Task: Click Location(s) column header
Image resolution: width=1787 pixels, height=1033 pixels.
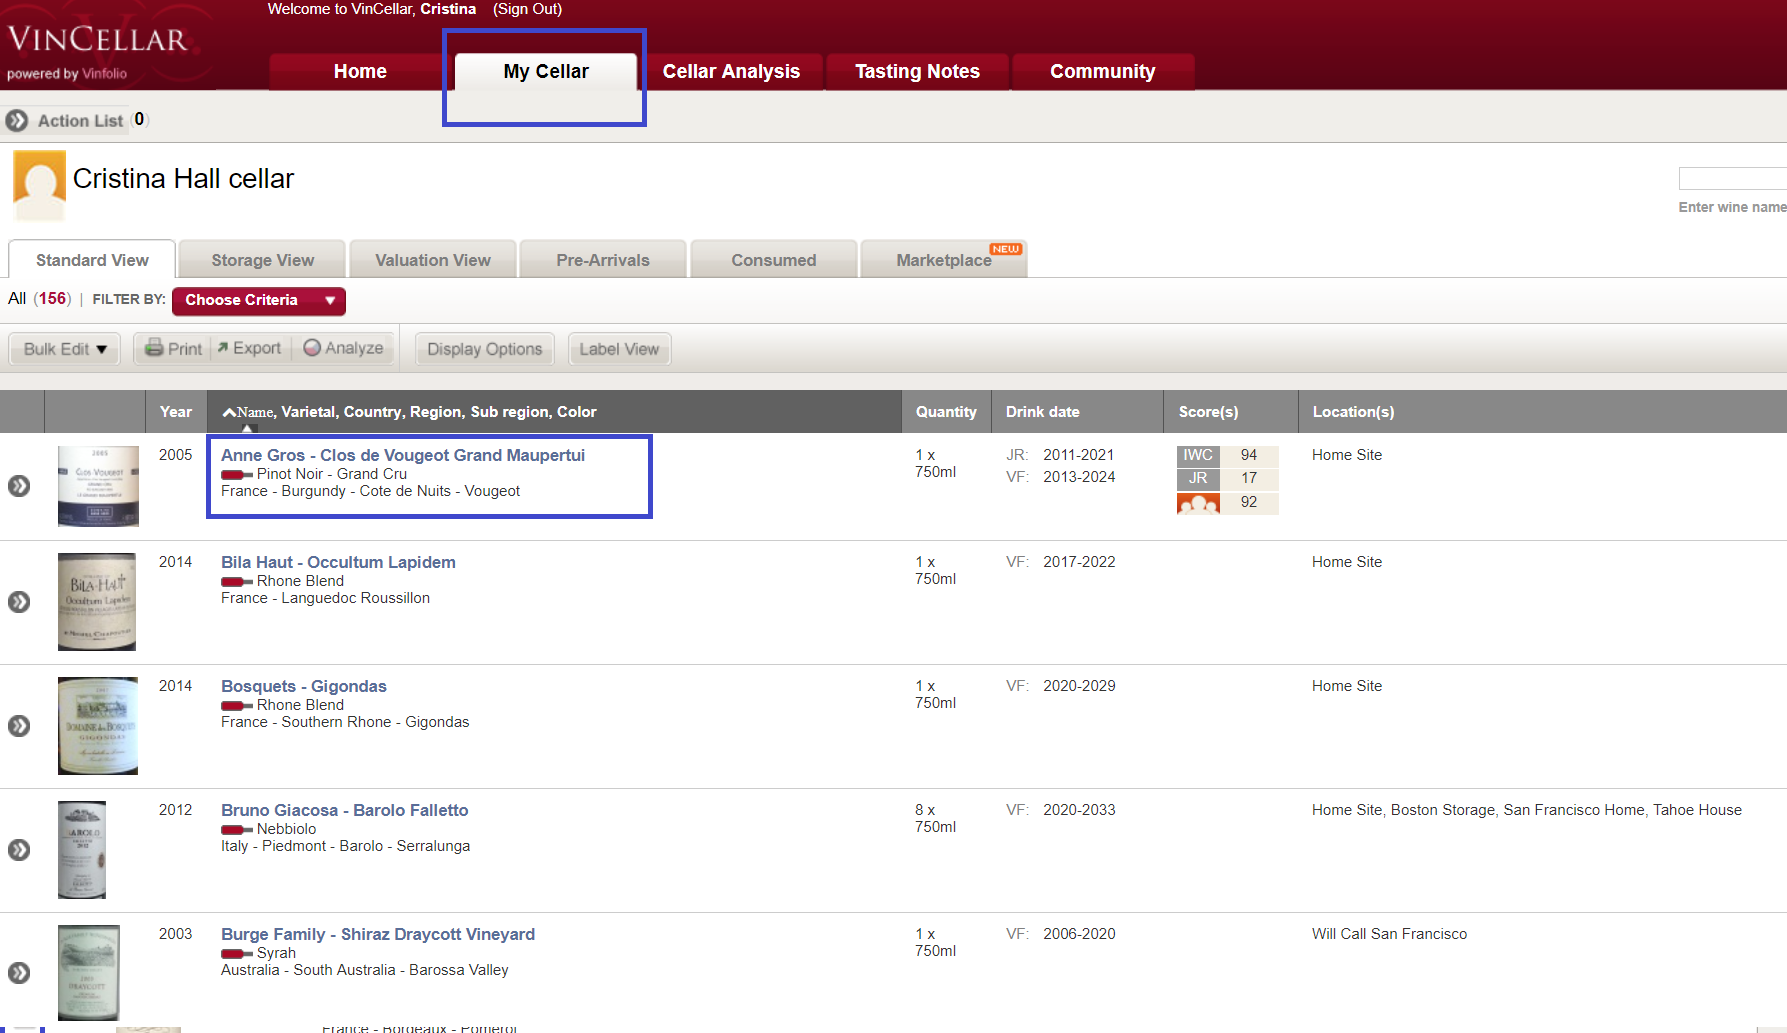Action: (x=1353, y=412)
